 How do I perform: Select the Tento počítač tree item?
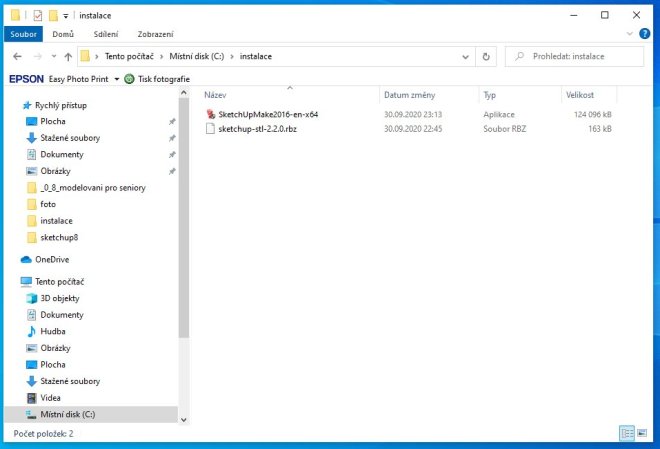(59, 282)
